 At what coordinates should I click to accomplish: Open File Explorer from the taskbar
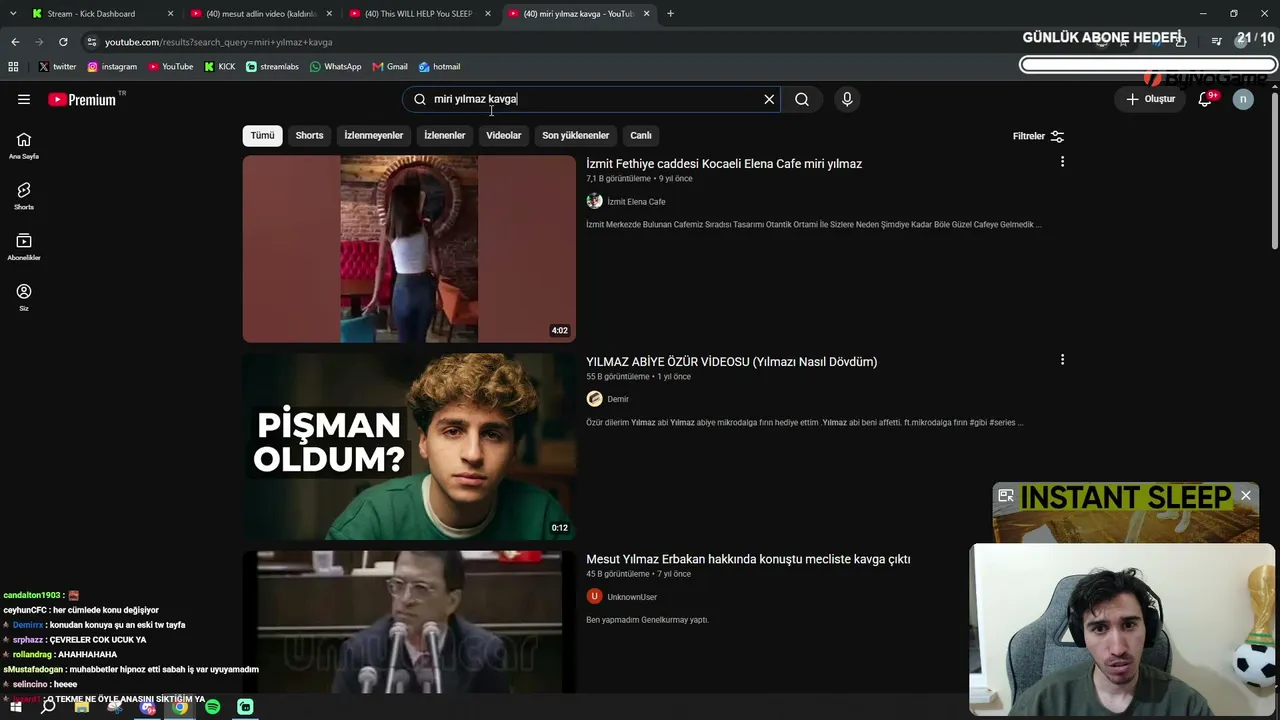point(82,707)
